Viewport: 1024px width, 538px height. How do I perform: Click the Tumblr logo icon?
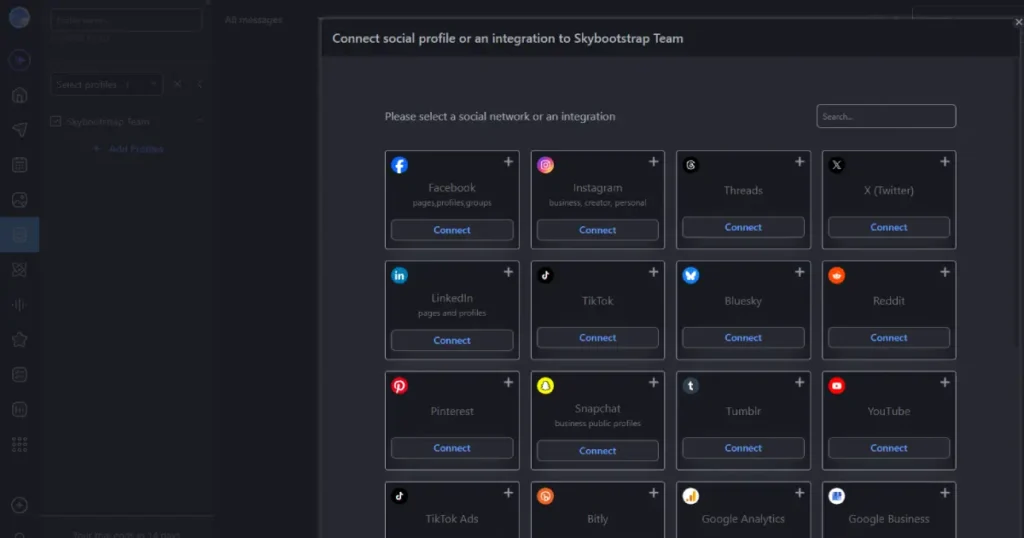click(691, 386)
